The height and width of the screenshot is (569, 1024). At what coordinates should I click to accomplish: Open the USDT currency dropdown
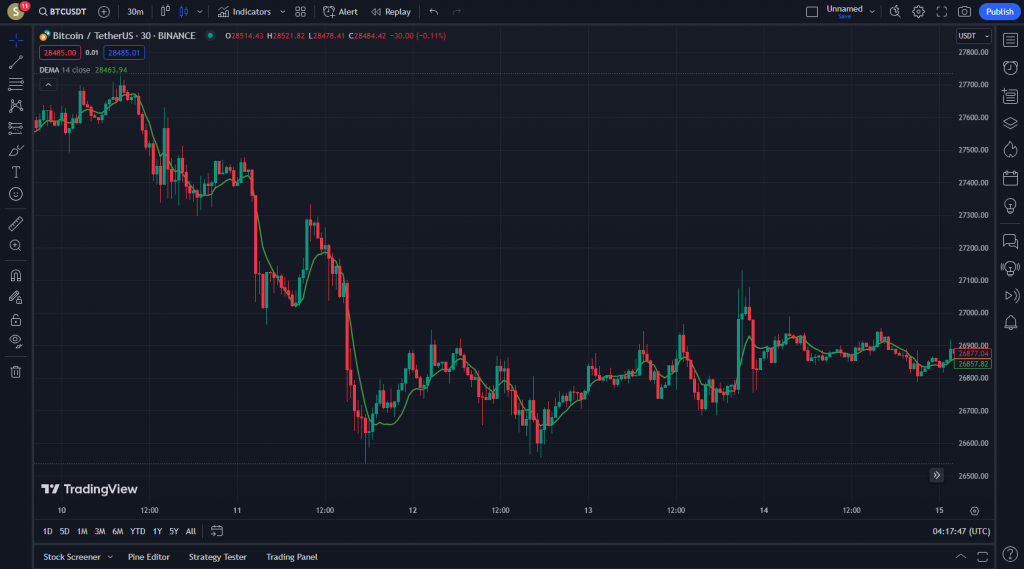(973, 36)
